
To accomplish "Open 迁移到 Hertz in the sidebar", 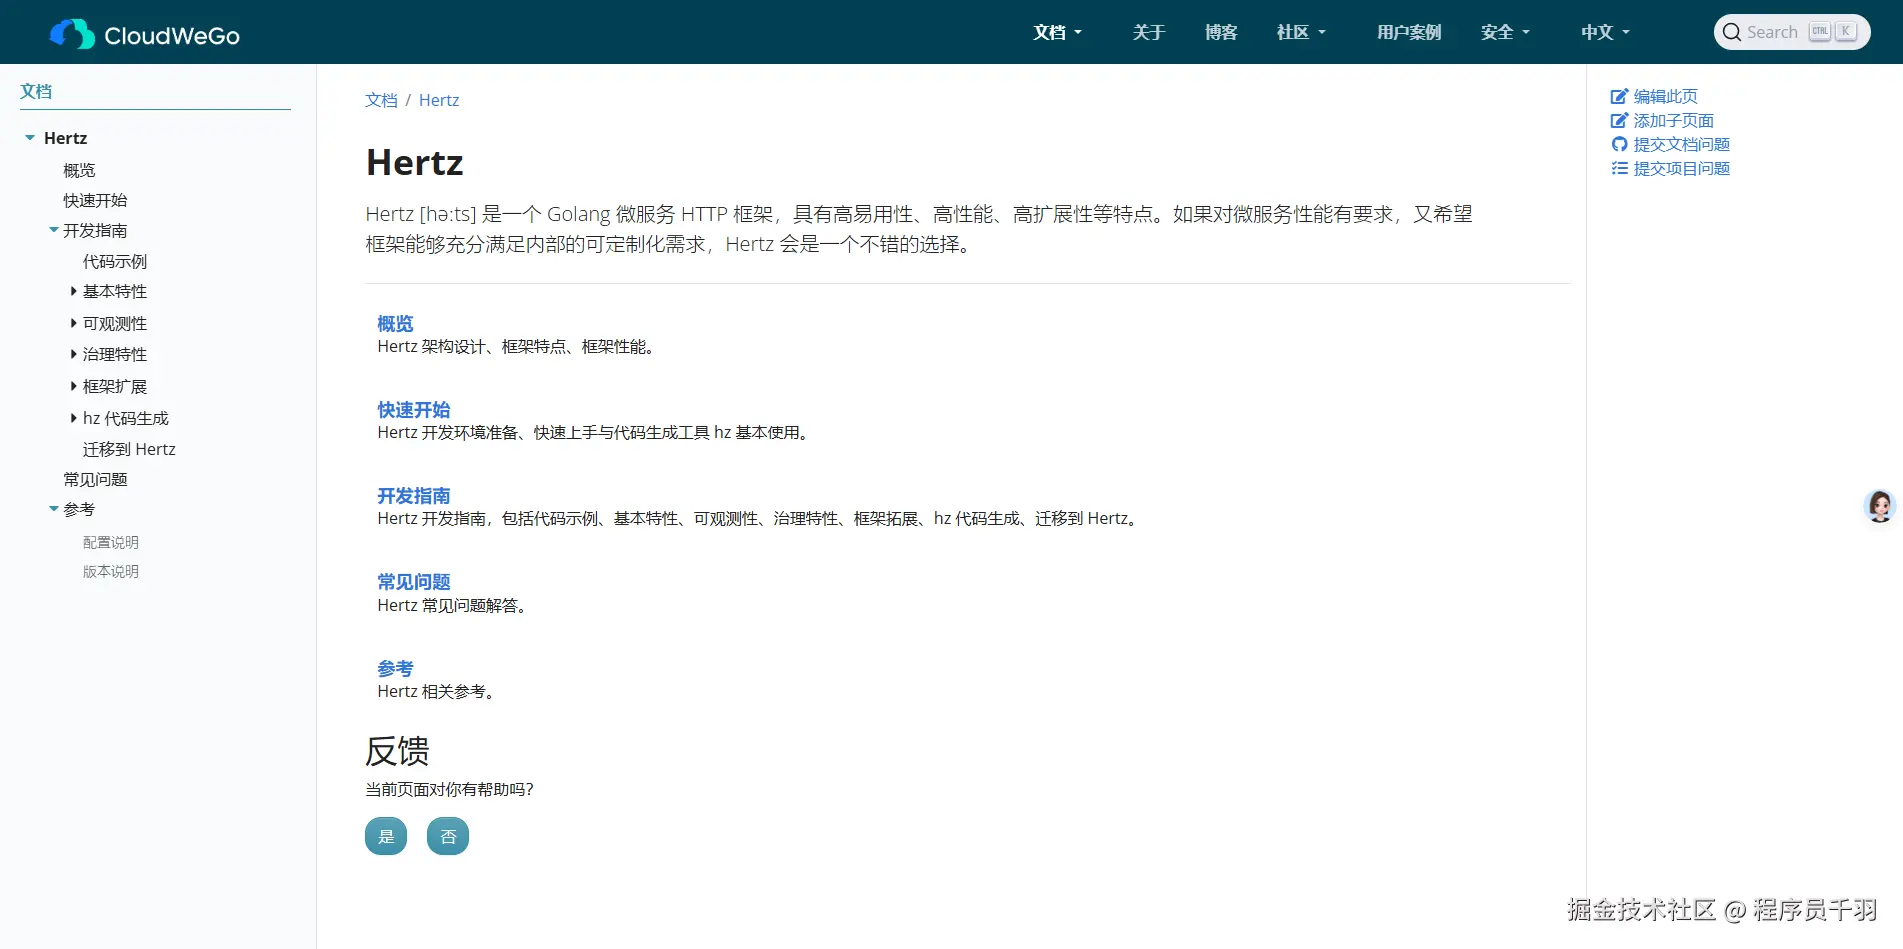I will pyautogui.click(x=129, y=449).
